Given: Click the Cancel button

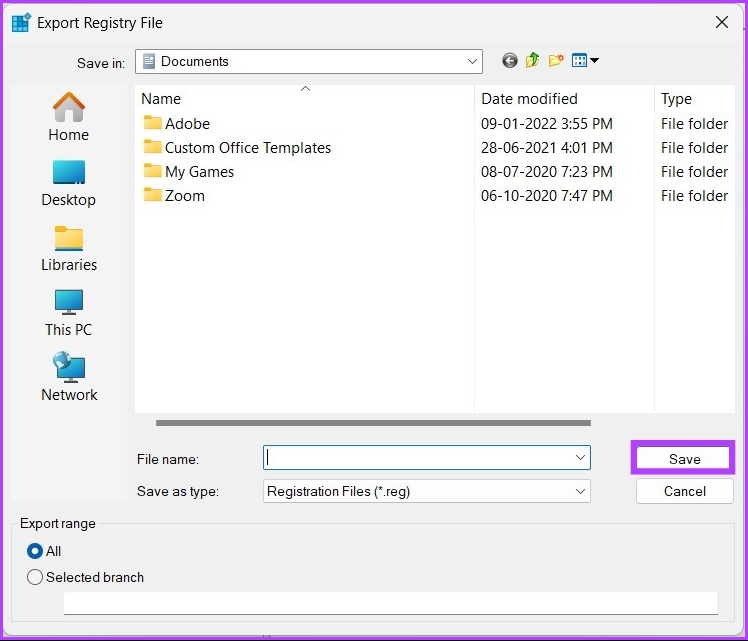Looking at the screenshot, I should coord(685,491).
